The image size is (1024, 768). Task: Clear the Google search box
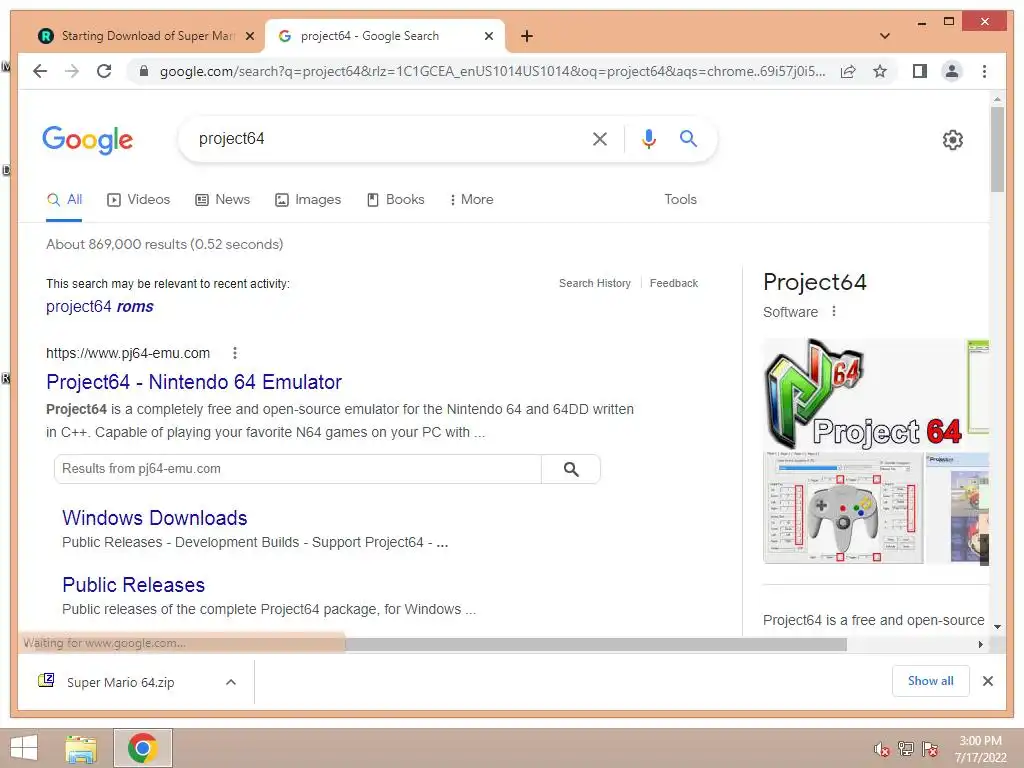click(600, 138)
